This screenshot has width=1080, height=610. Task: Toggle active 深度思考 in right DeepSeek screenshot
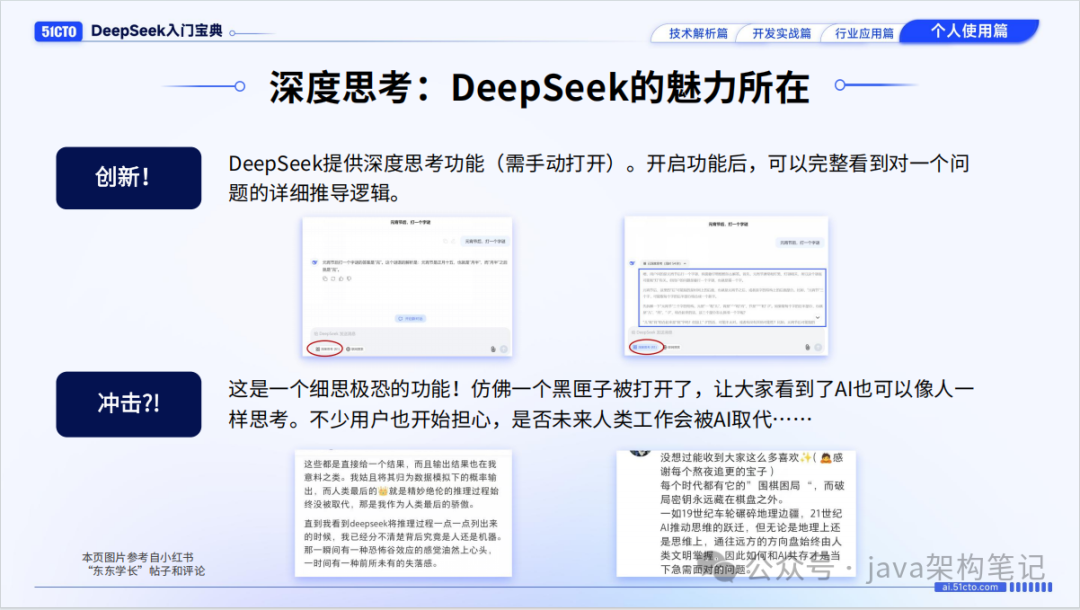pos(645,347)
